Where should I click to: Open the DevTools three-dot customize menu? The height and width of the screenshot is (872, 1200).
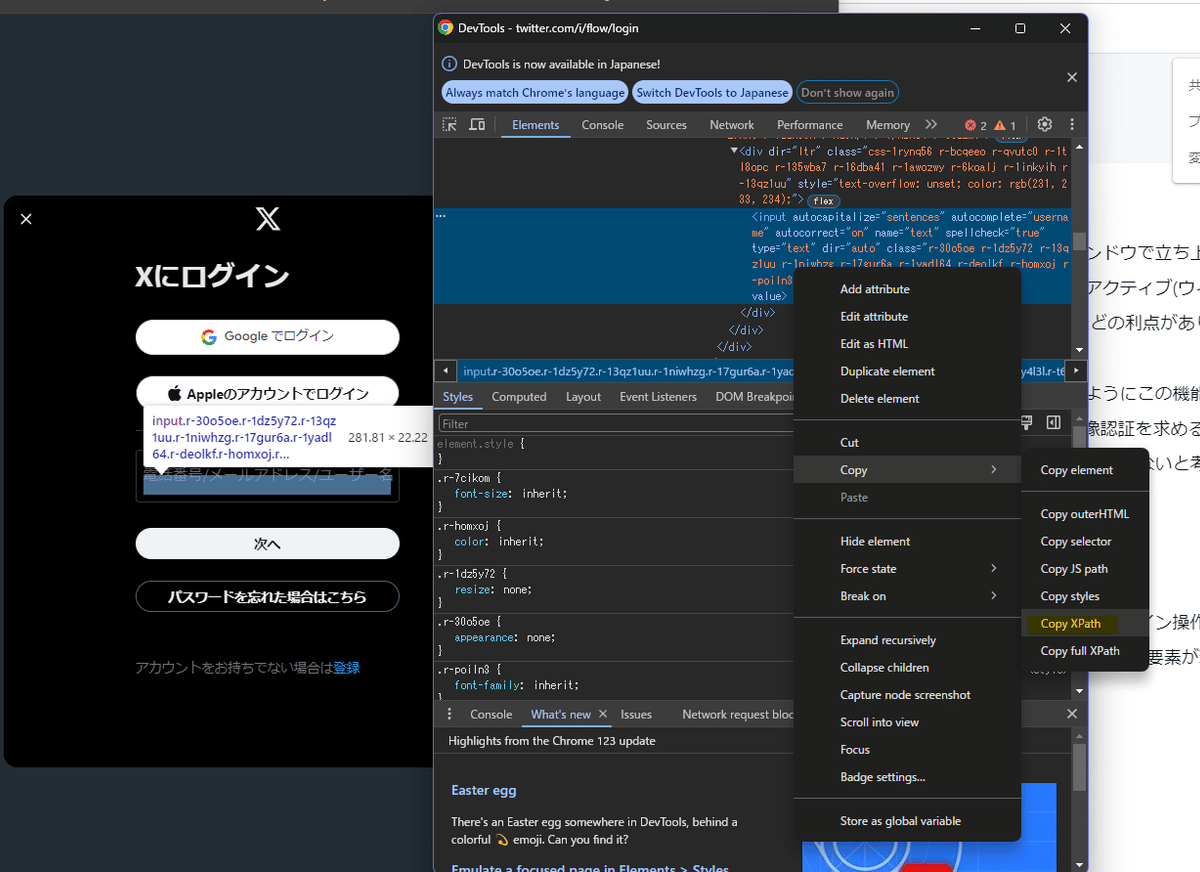1072,125
